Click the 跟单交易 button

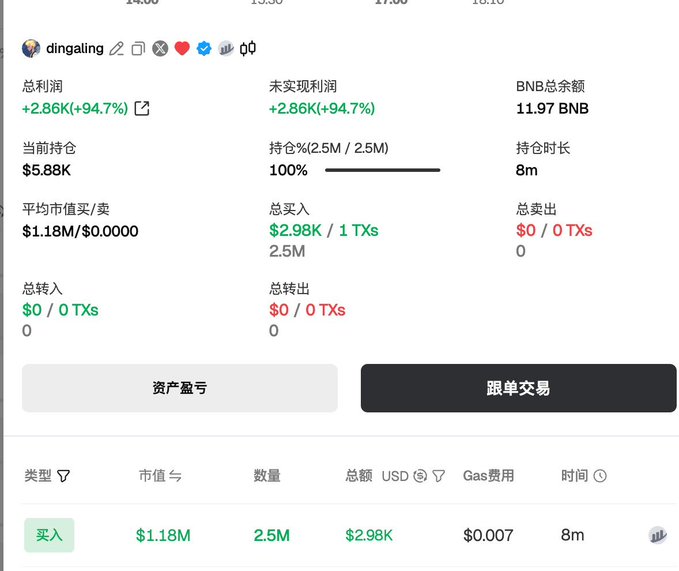click(518, 388)
